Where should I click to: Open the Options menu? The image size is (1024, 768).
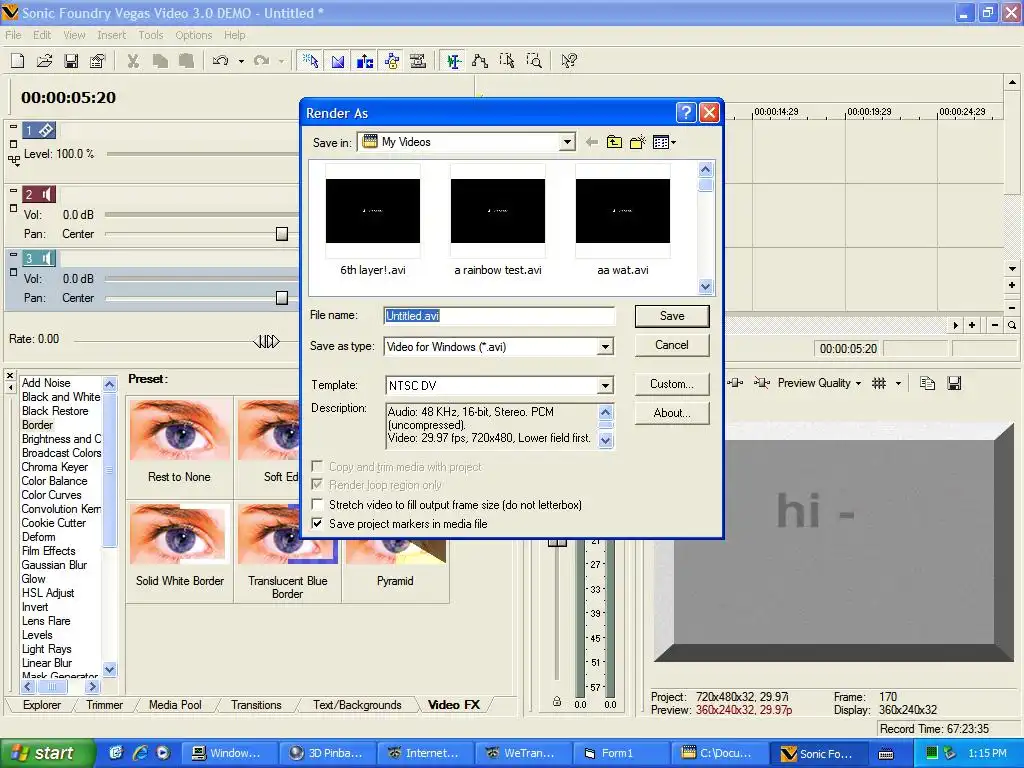tap(193, 35)
